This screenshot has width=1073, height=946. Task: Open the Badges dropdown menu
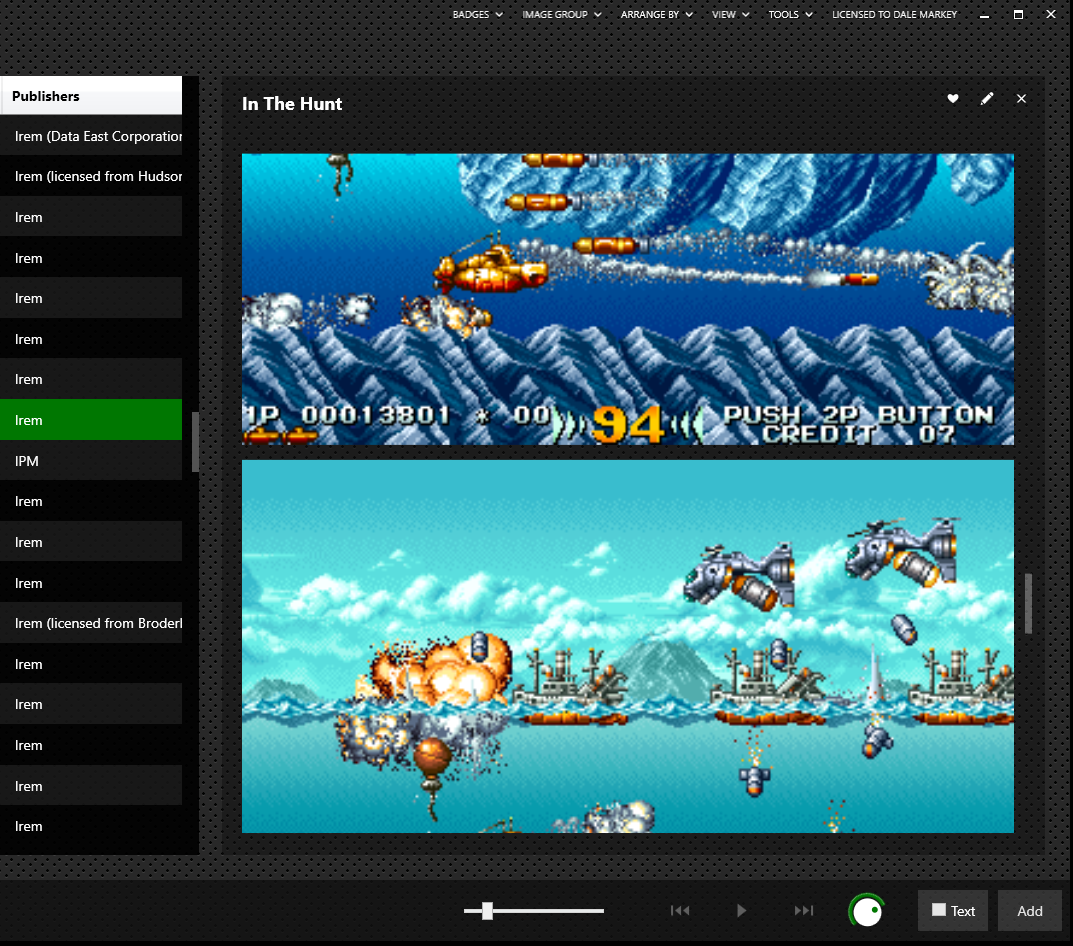point(477,14)
